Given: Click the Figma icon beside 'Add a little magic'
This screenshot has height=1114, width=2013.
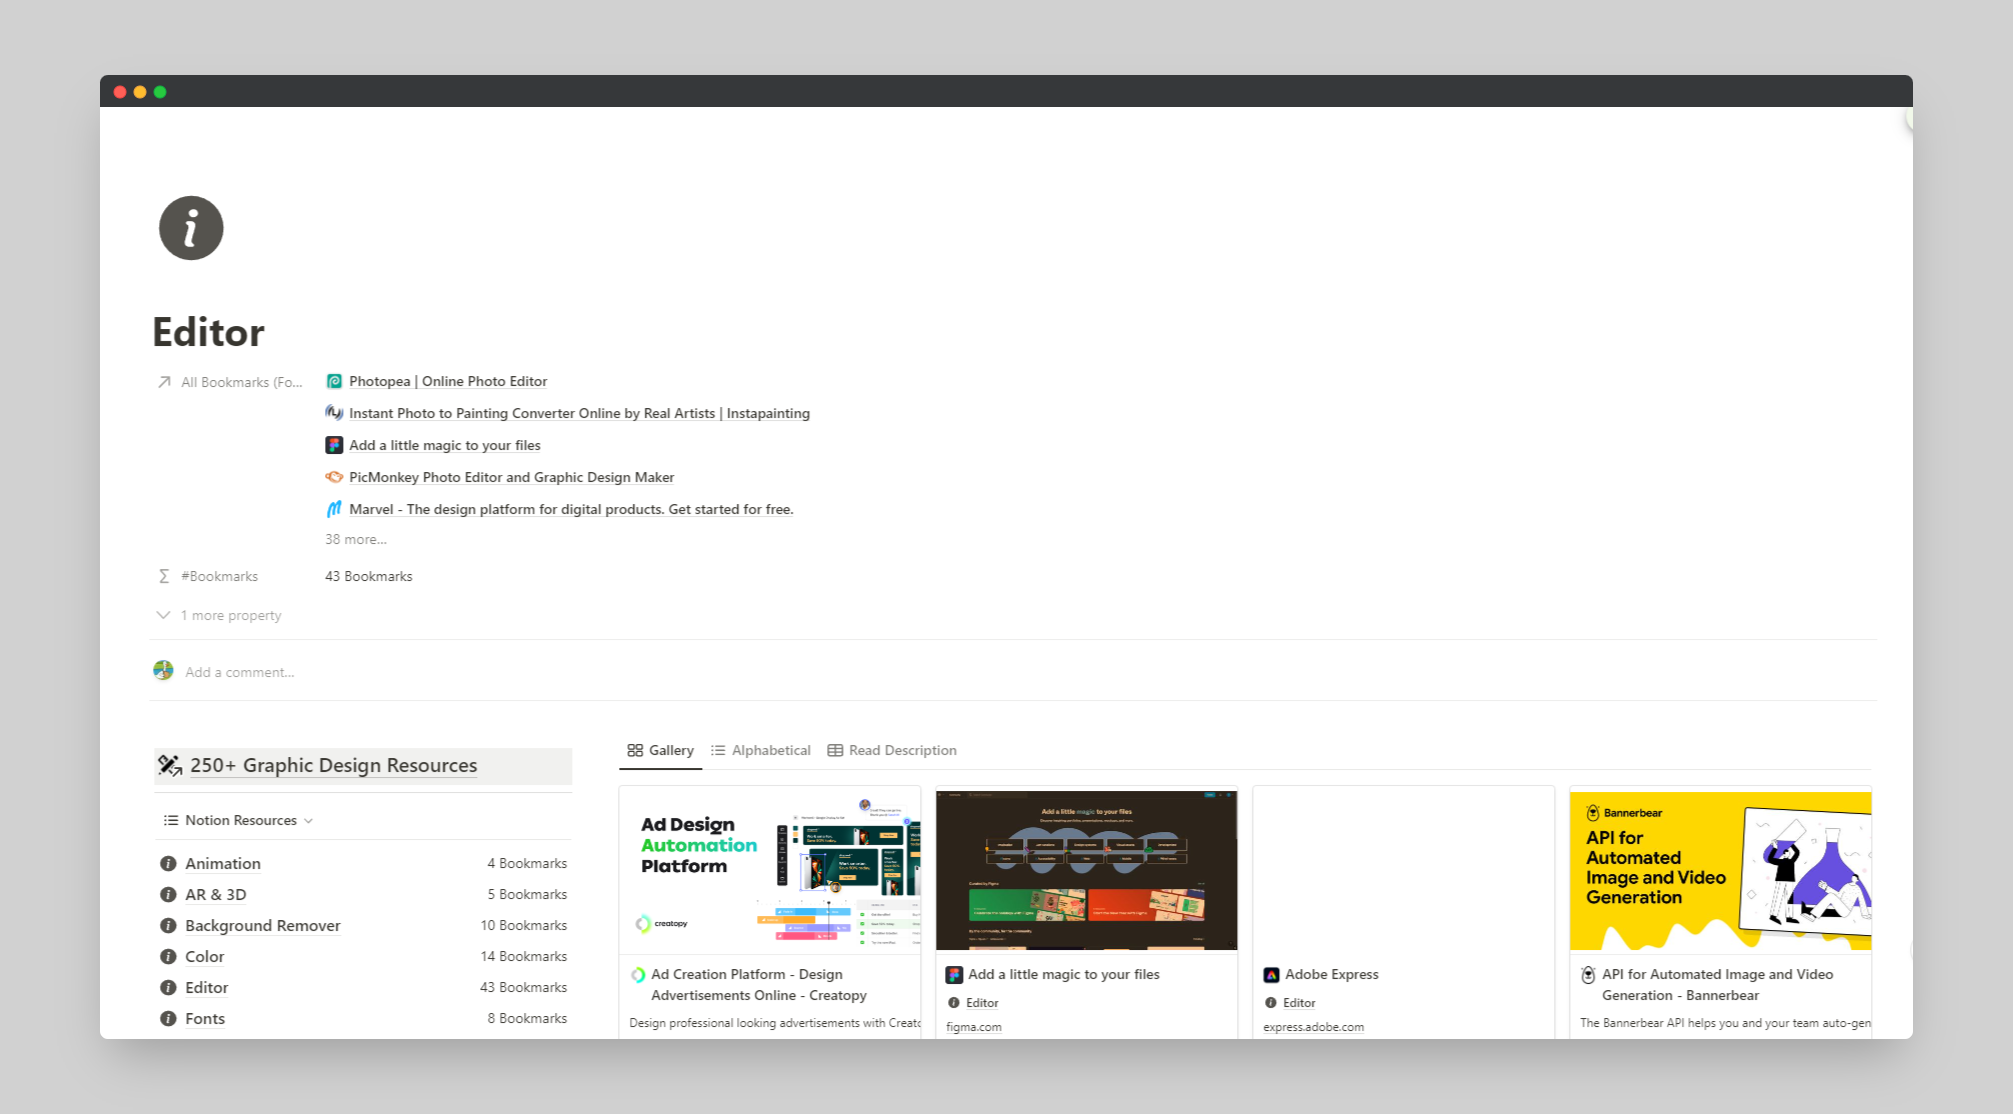Looking at the screenshot, I should [334, 445].
